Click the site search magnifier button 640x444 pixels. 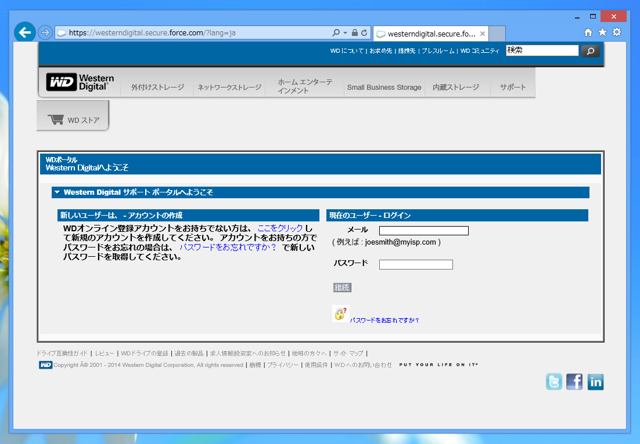pos(590,51)
